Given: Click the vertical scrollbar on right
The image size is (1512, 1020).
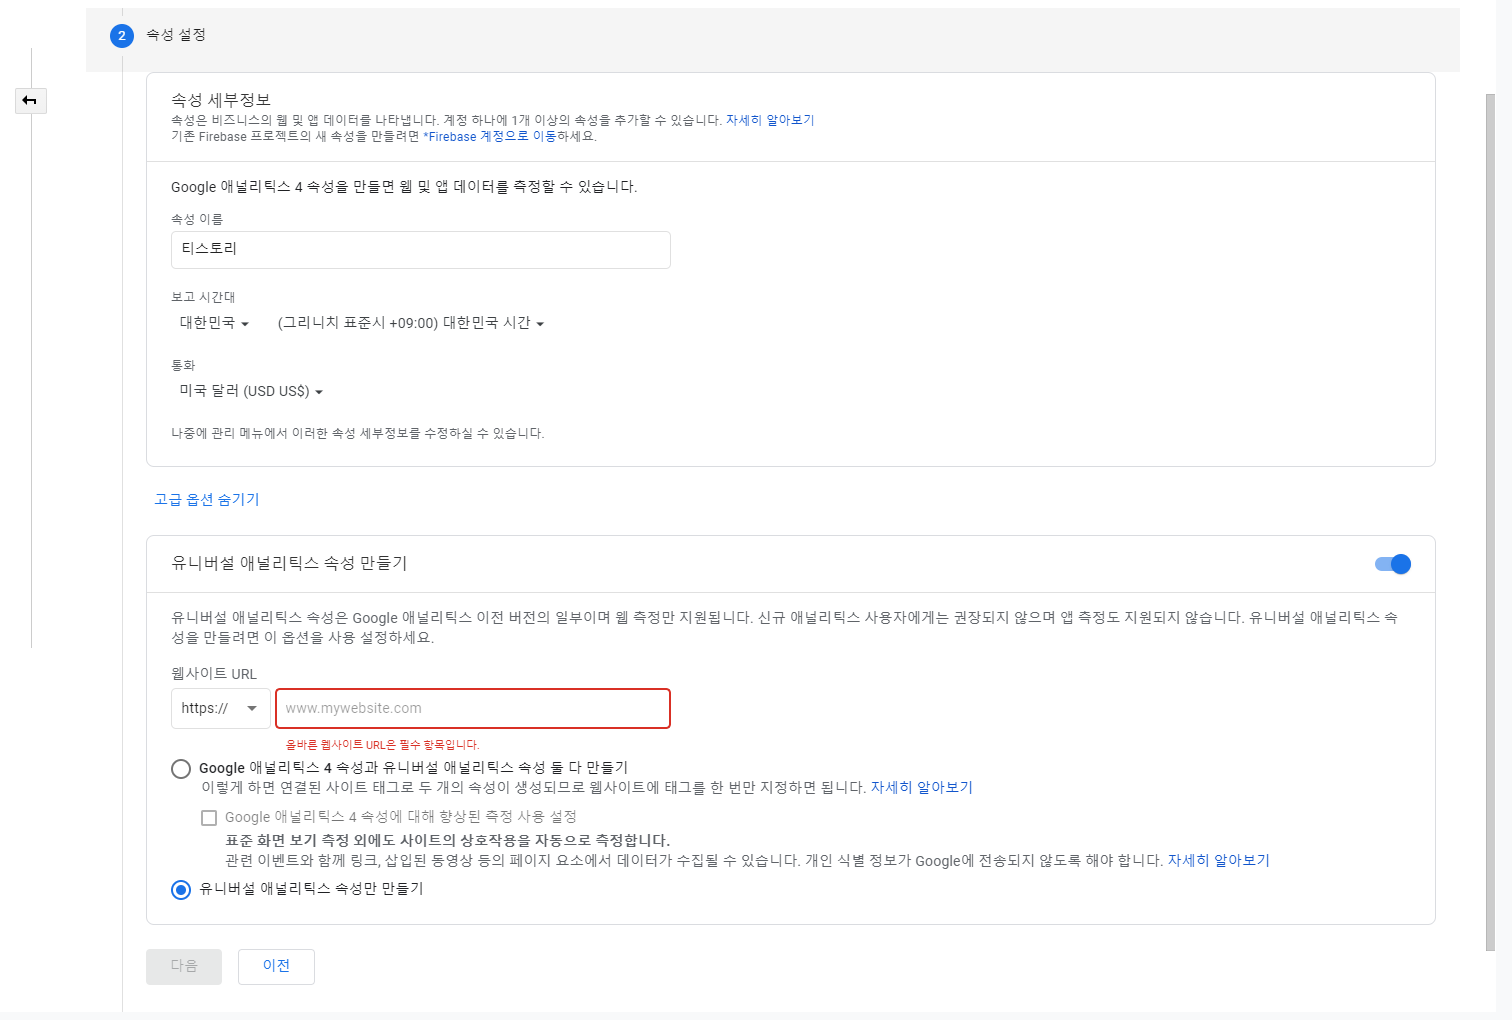Looking at the screenshot, I should point(1490,520).
